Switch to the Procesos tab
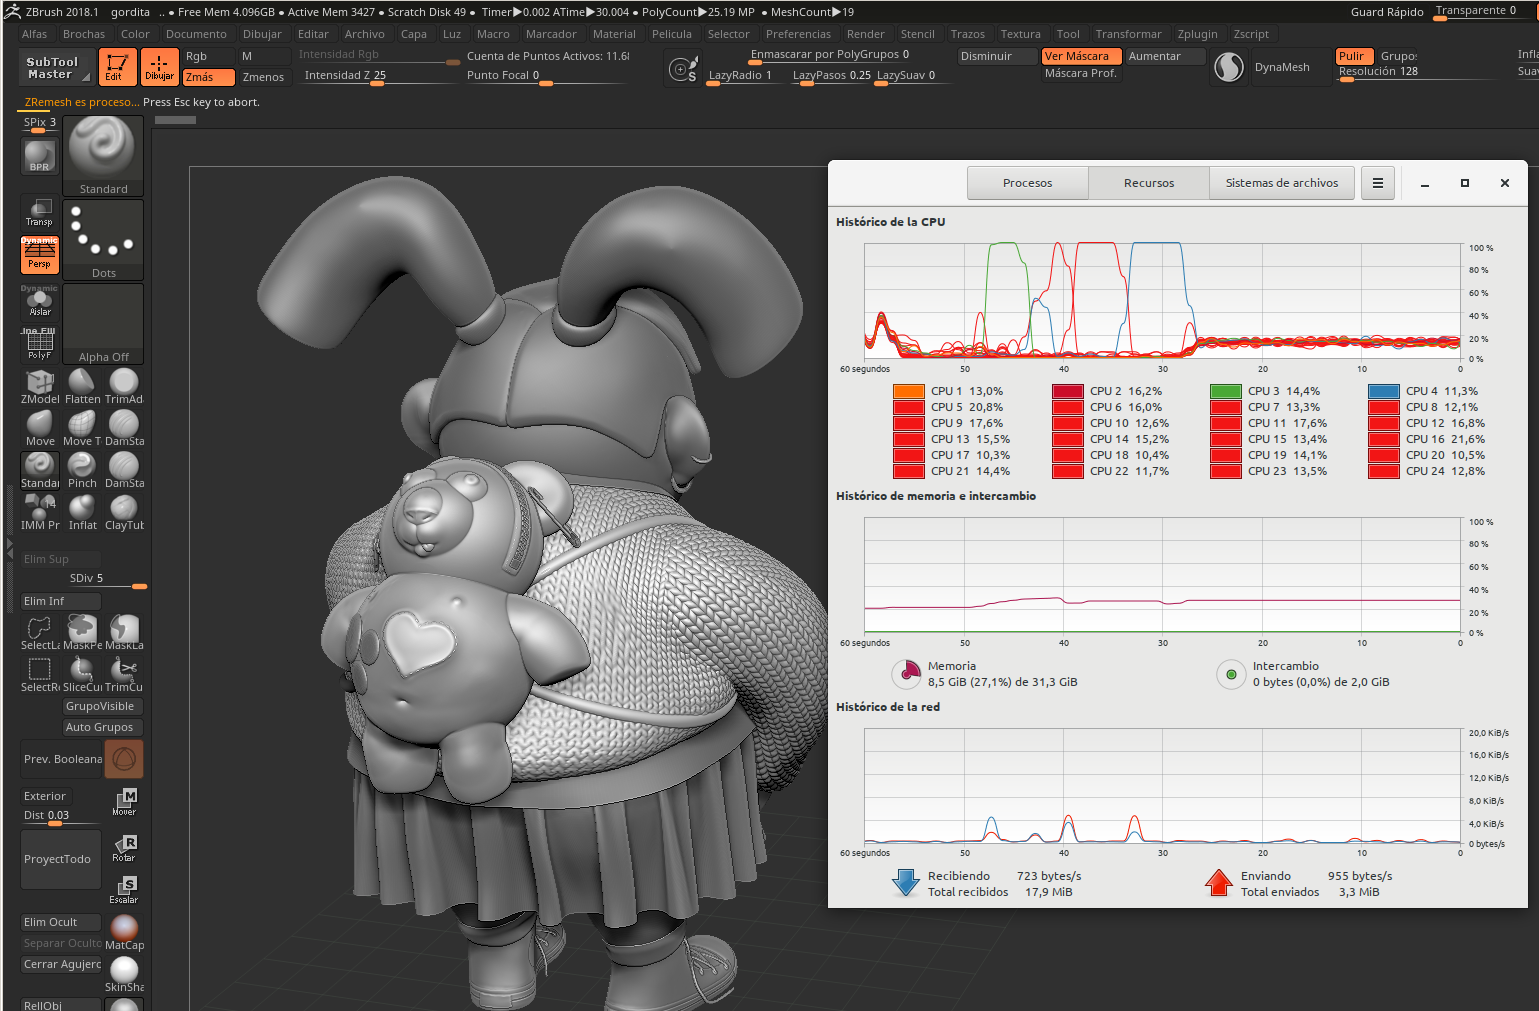The width and height of the screenshot is (1539, 1011). tap(1027, 183)
